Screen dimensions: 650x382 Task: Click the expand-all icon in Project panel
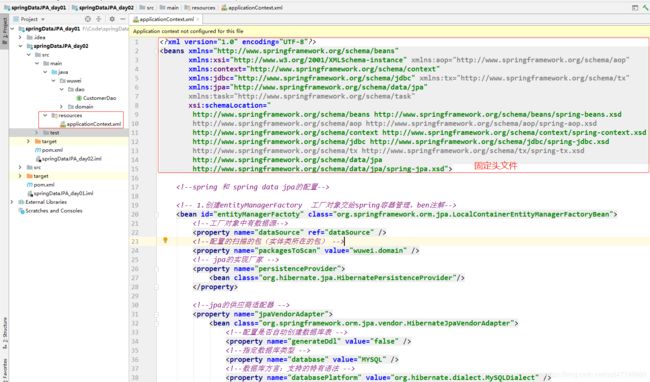[99, 19]
